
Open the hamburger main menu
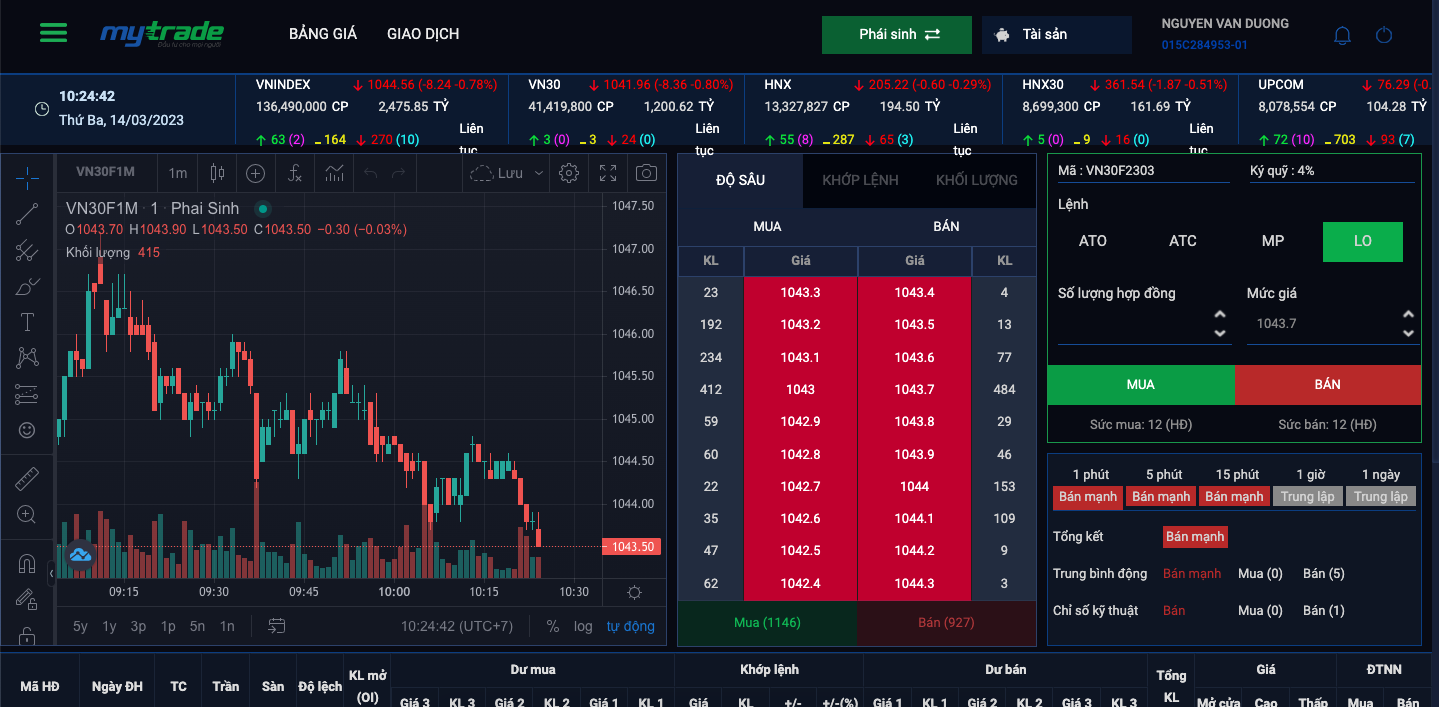(53, 33)
